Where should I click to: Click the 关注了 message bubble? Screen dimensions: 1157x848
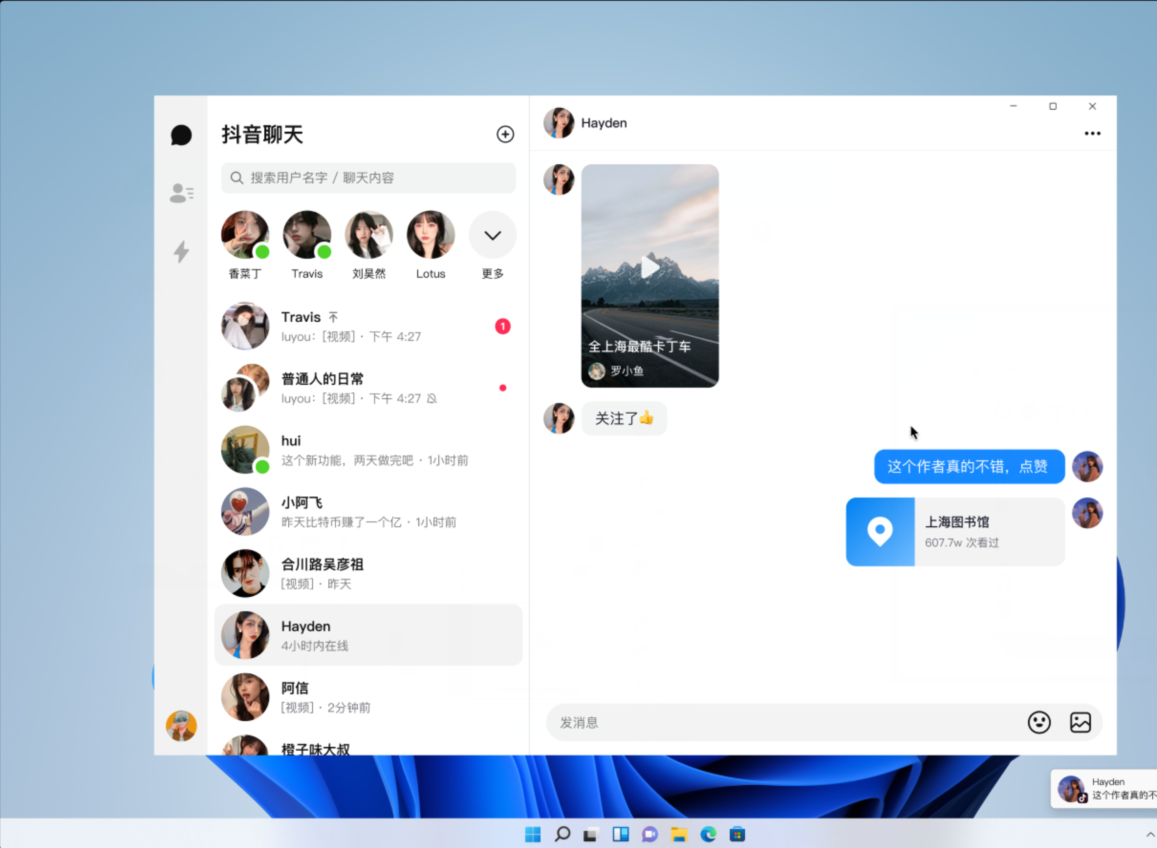624,418
